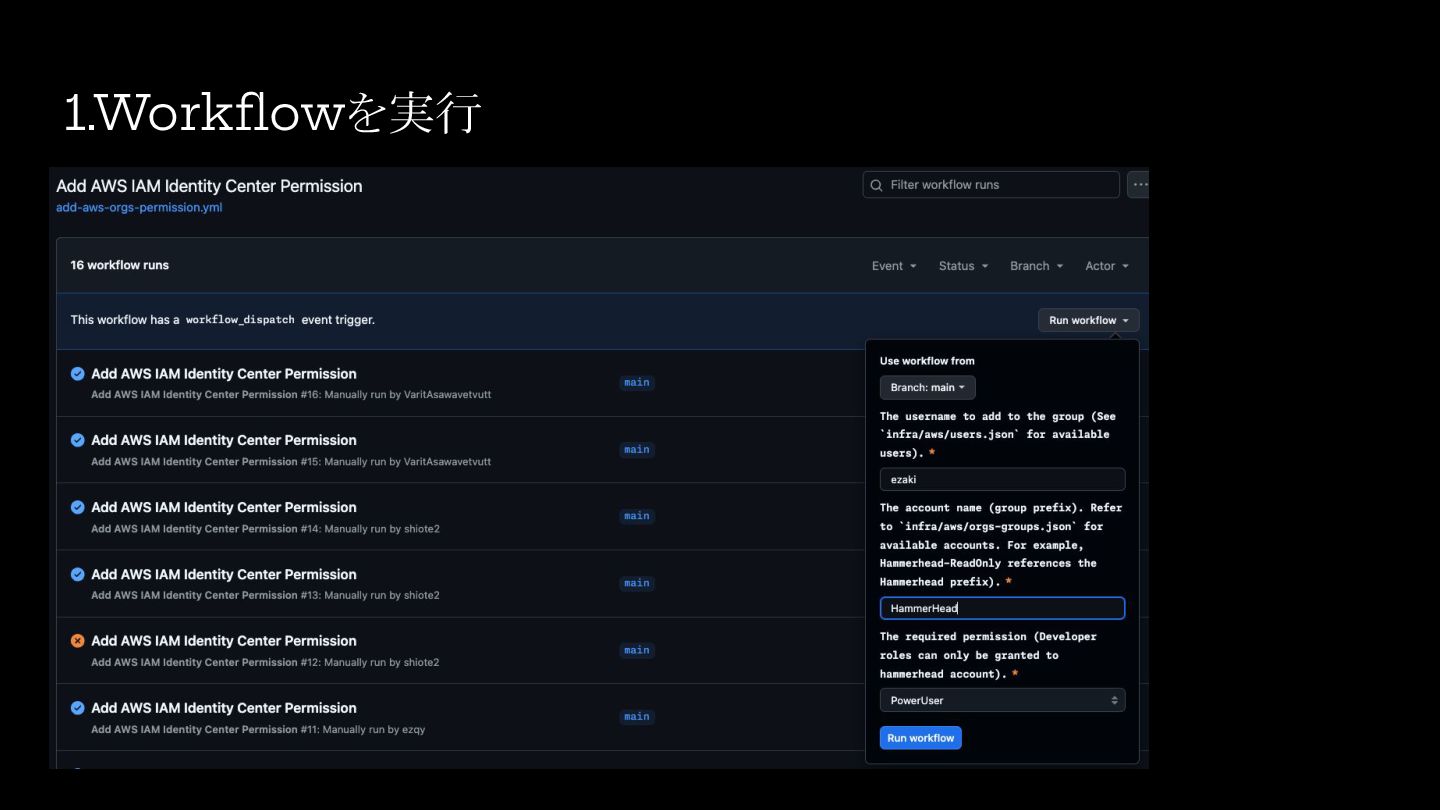
Task: Click the '16 workflow runs' count text
Action: 120,265
